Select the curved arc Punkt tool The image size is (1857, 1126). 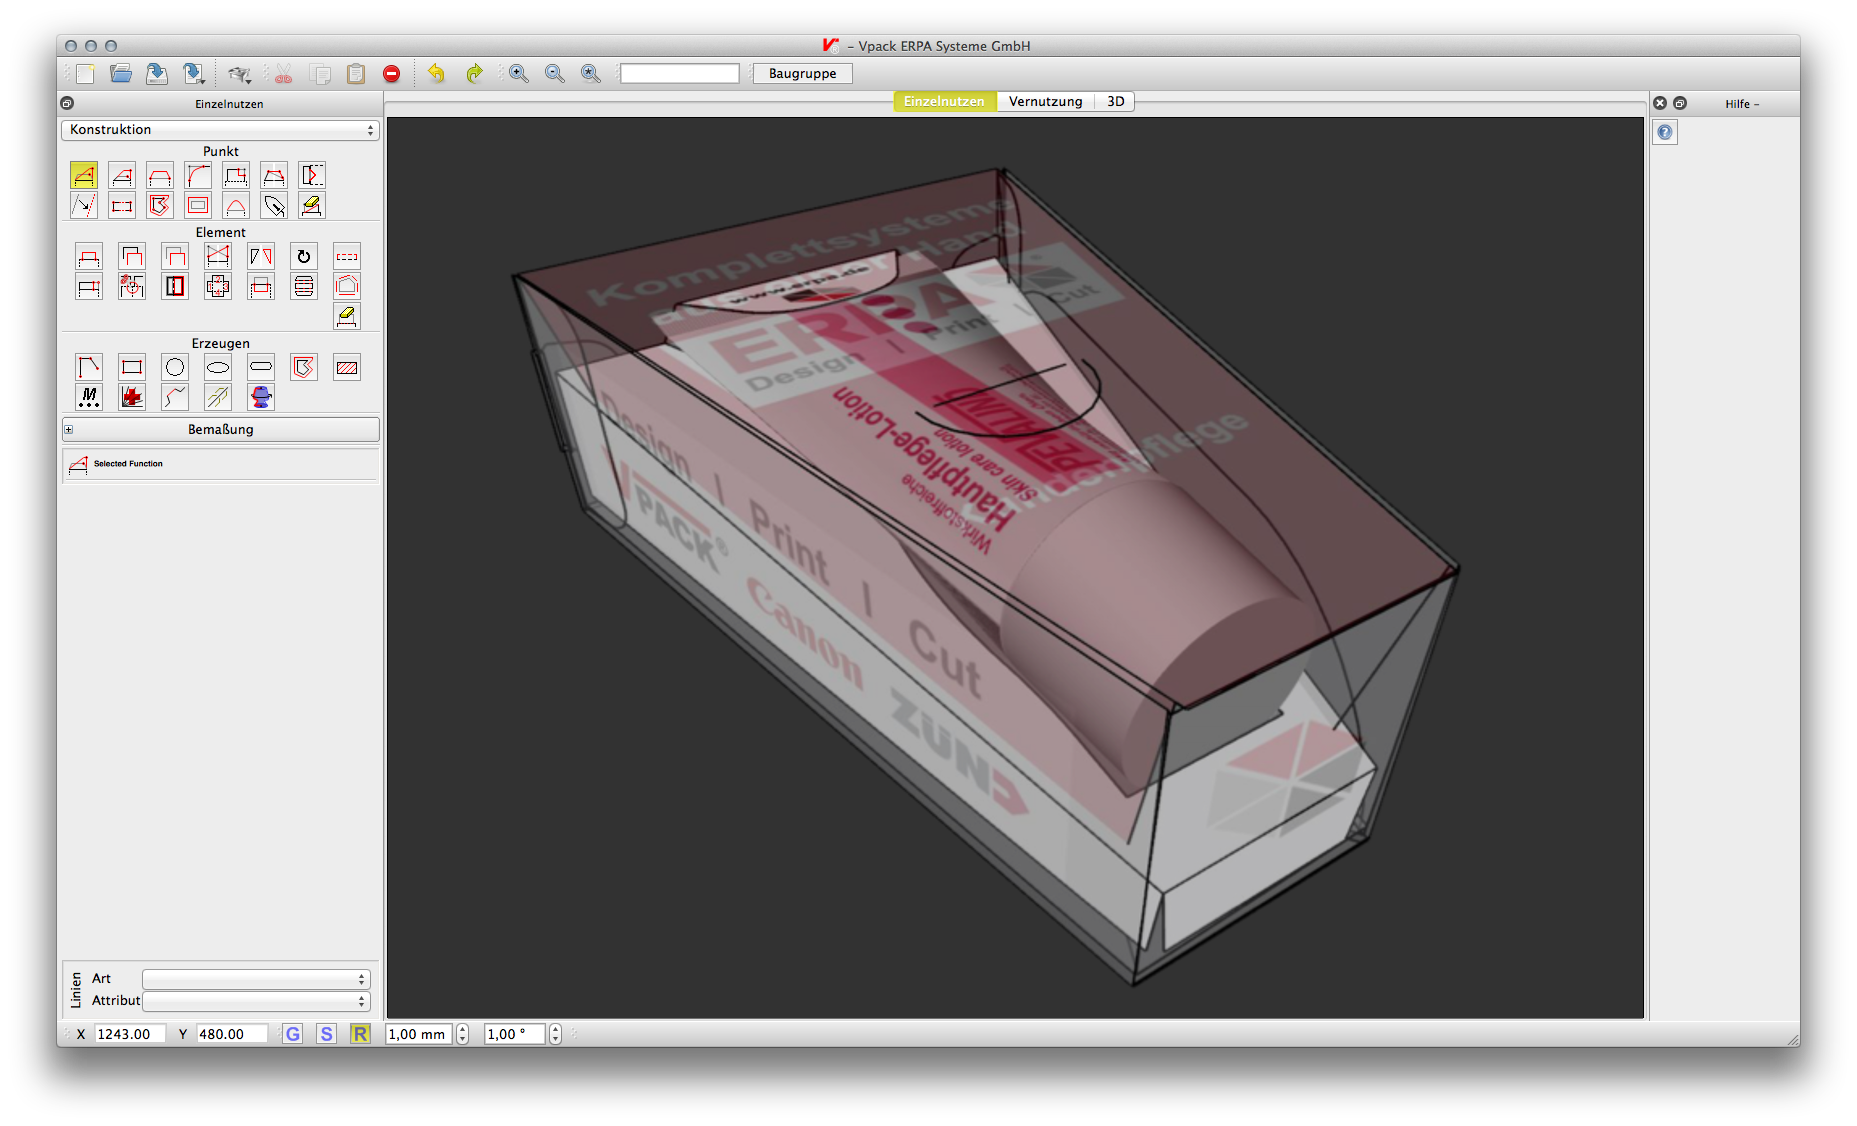tap(198, 175)
